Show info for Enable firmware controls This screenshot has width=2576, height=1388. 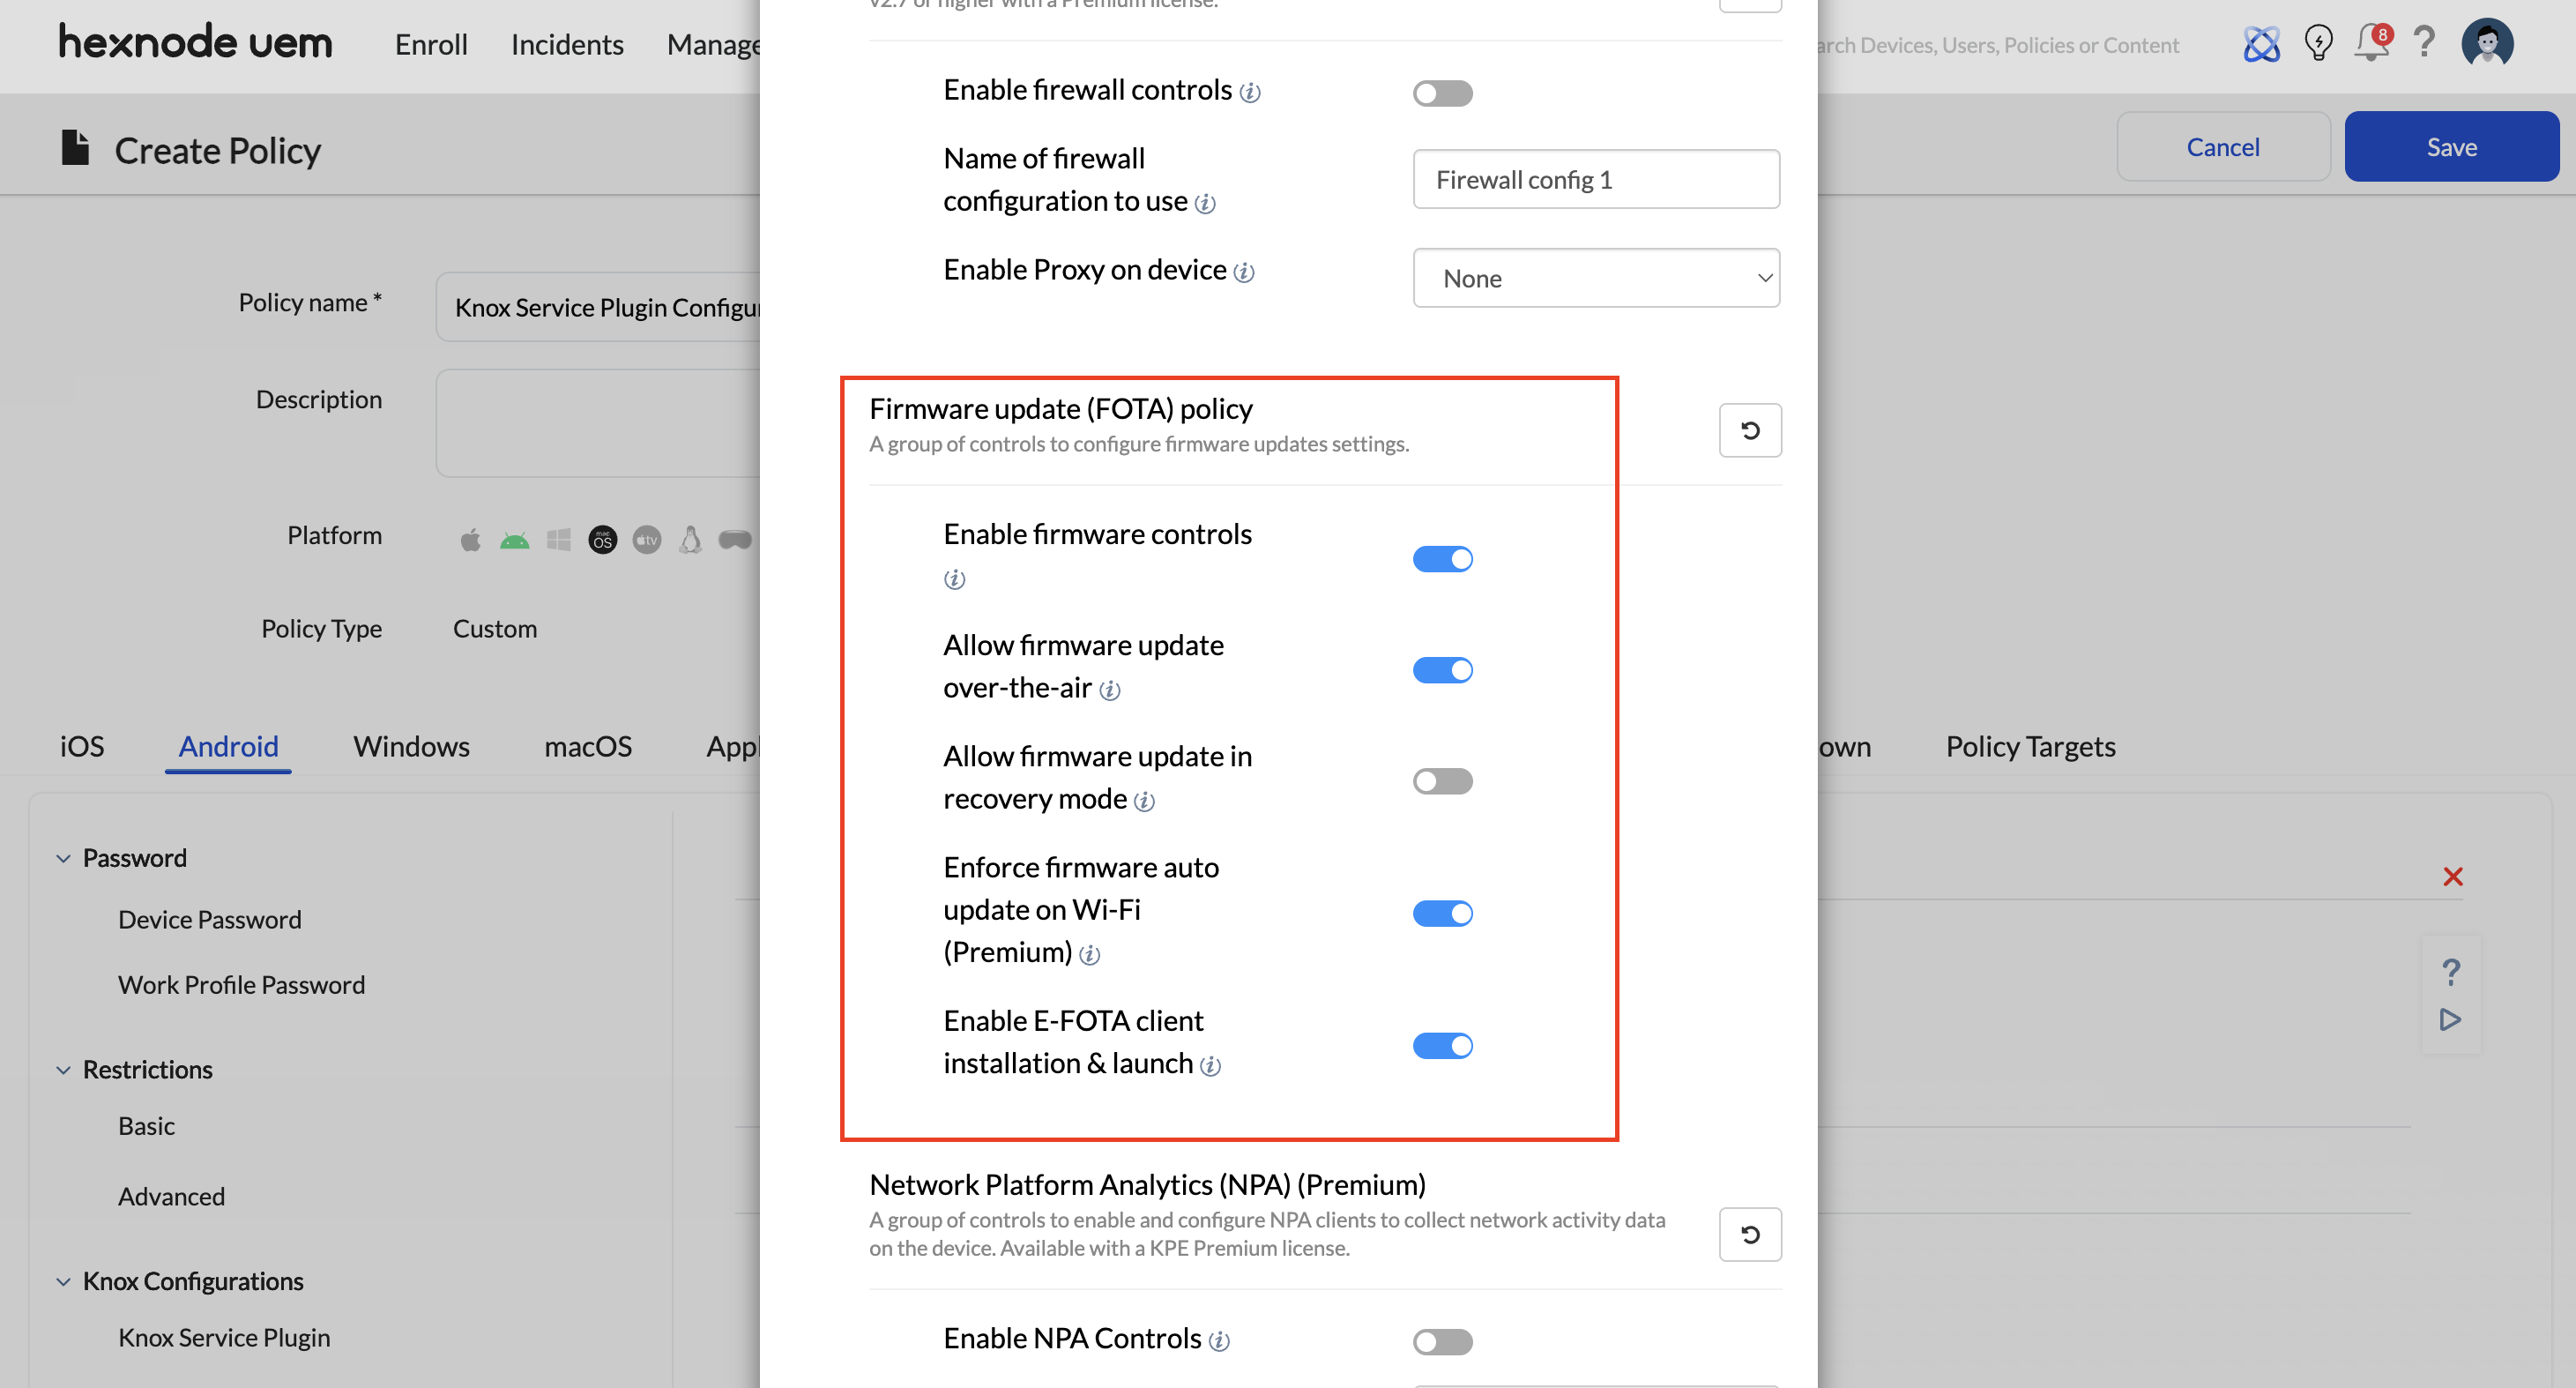pyautogui.click(x=955, y=579)
